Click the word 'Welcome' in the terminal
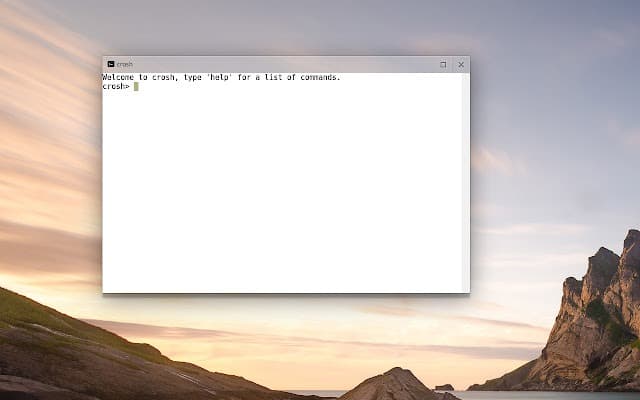This screenshot has height=400, width=640. (x=119, y=78)
